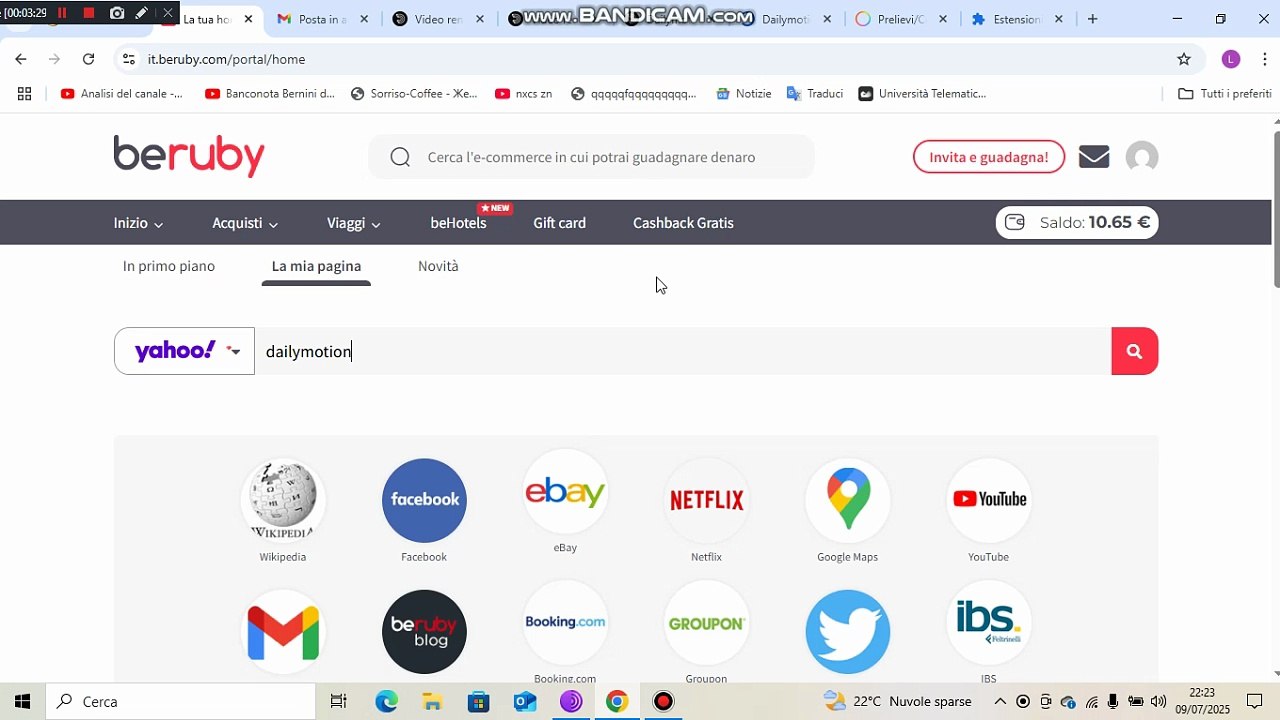Click the Invita e guadagna! button

pyautogui.click(x=989, y=157)
